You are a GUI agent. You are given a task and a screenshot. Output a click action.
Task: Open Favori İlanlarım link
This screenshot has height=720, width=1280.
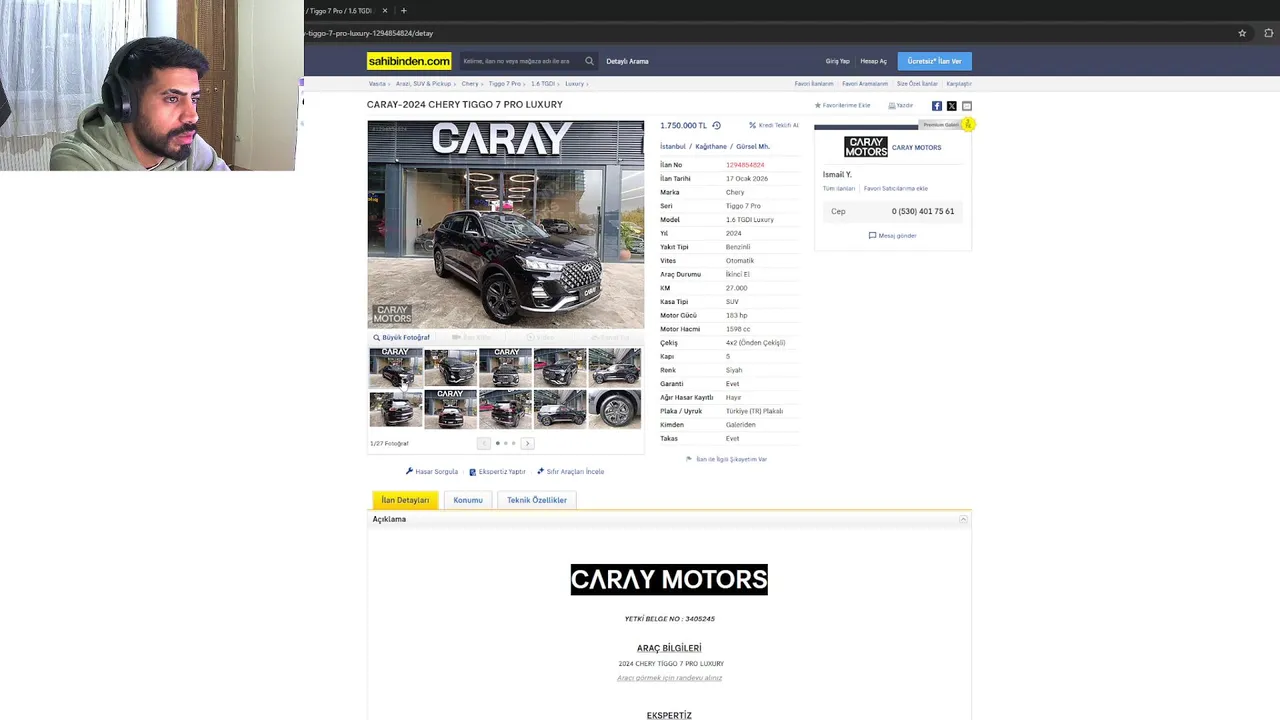[814, 84]
